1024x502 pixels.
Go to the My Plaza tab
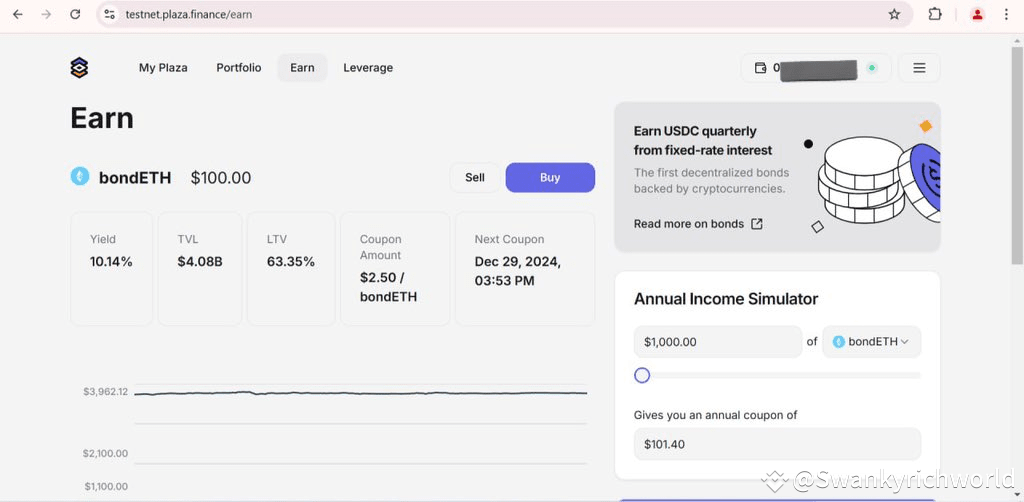pyautogui.click(x=163, y=68)
